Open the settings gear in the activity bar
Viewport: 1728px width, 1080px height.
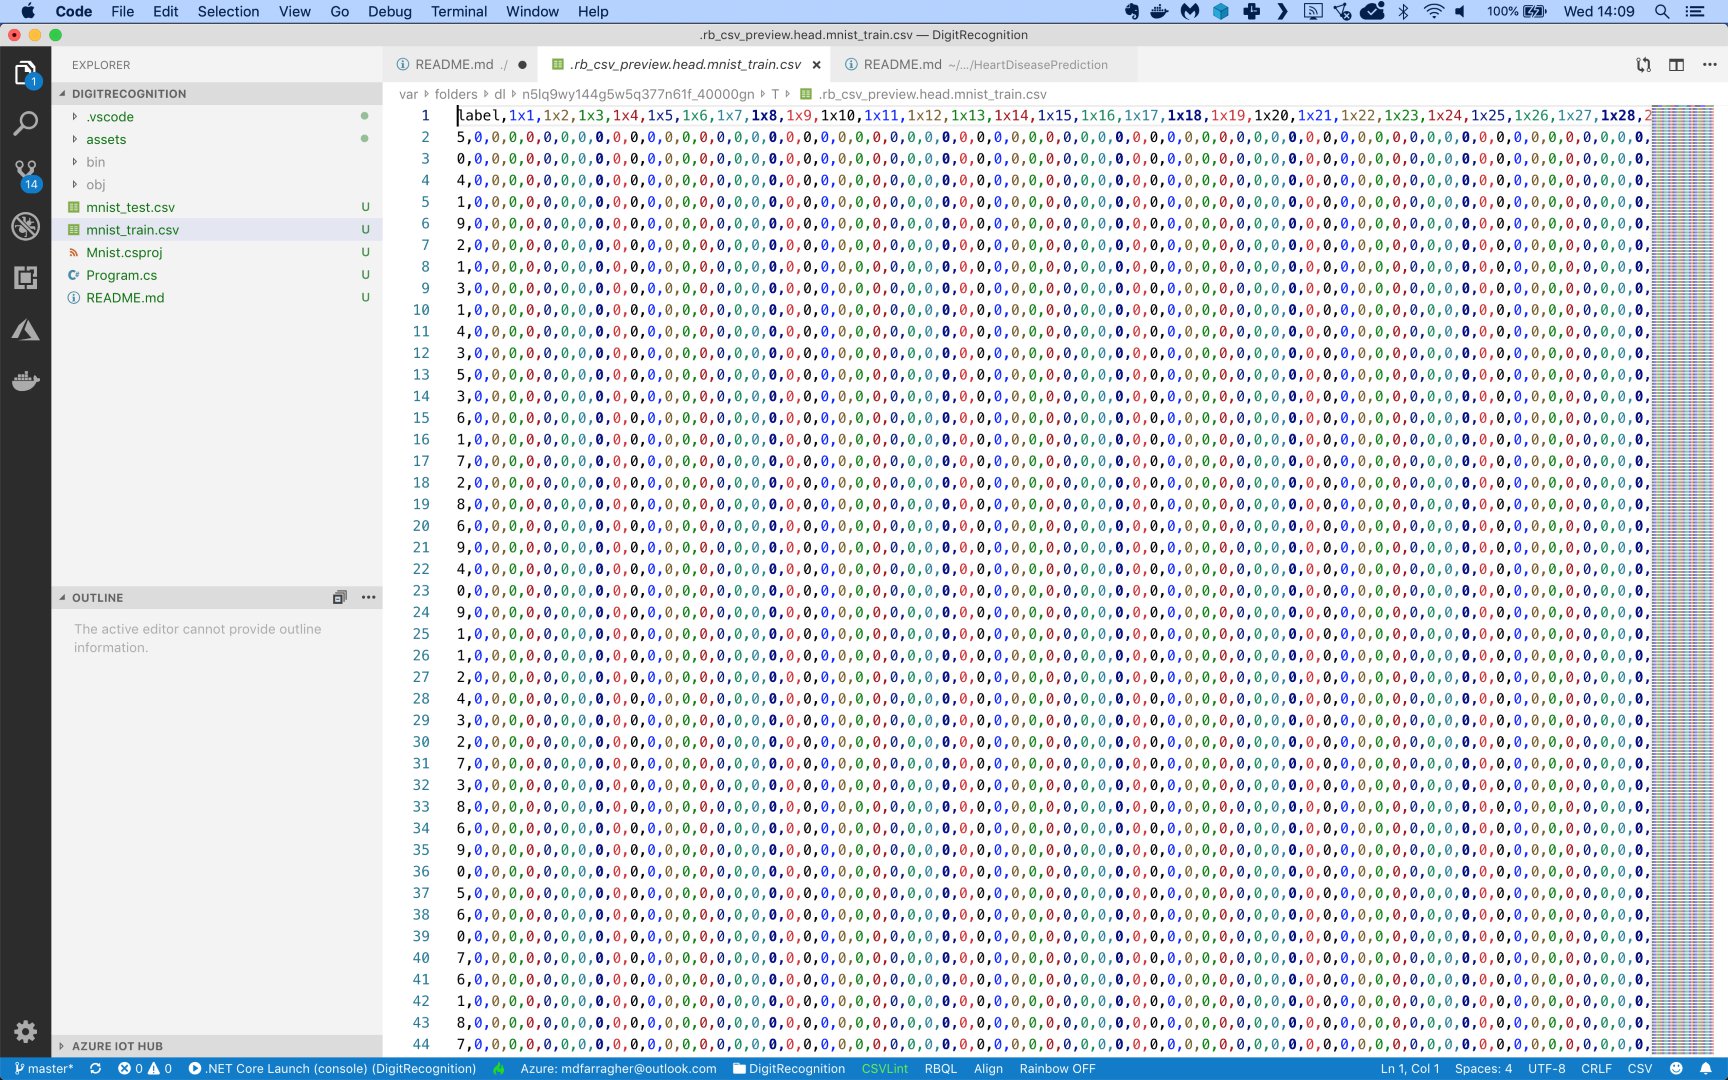(x=25, y=1031)
